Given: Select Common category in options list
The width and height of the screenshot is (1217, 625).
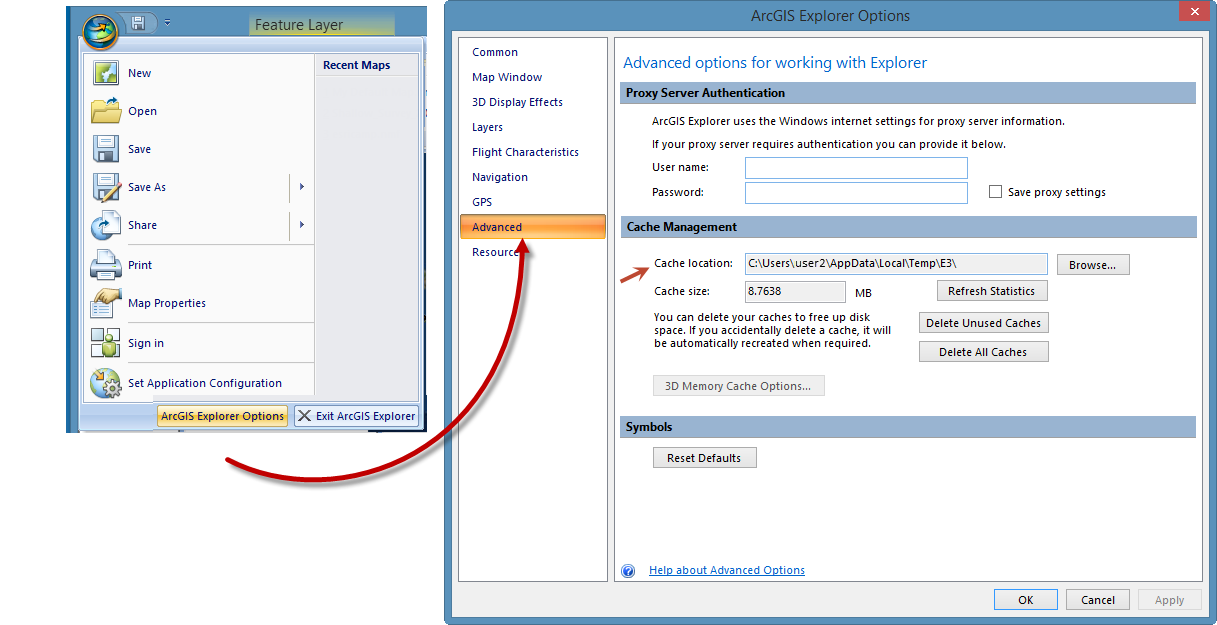Looking at the screenshot, I should click(495, 52).
